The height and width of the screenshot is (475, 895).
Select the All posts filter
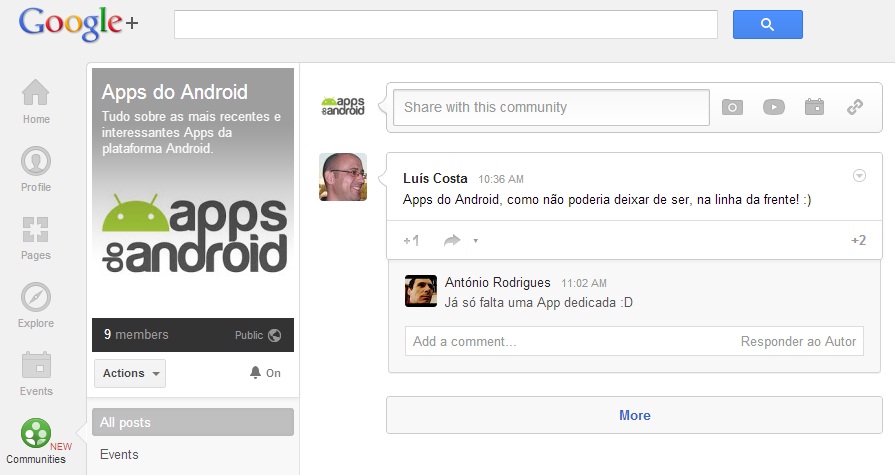coord(193,422)
